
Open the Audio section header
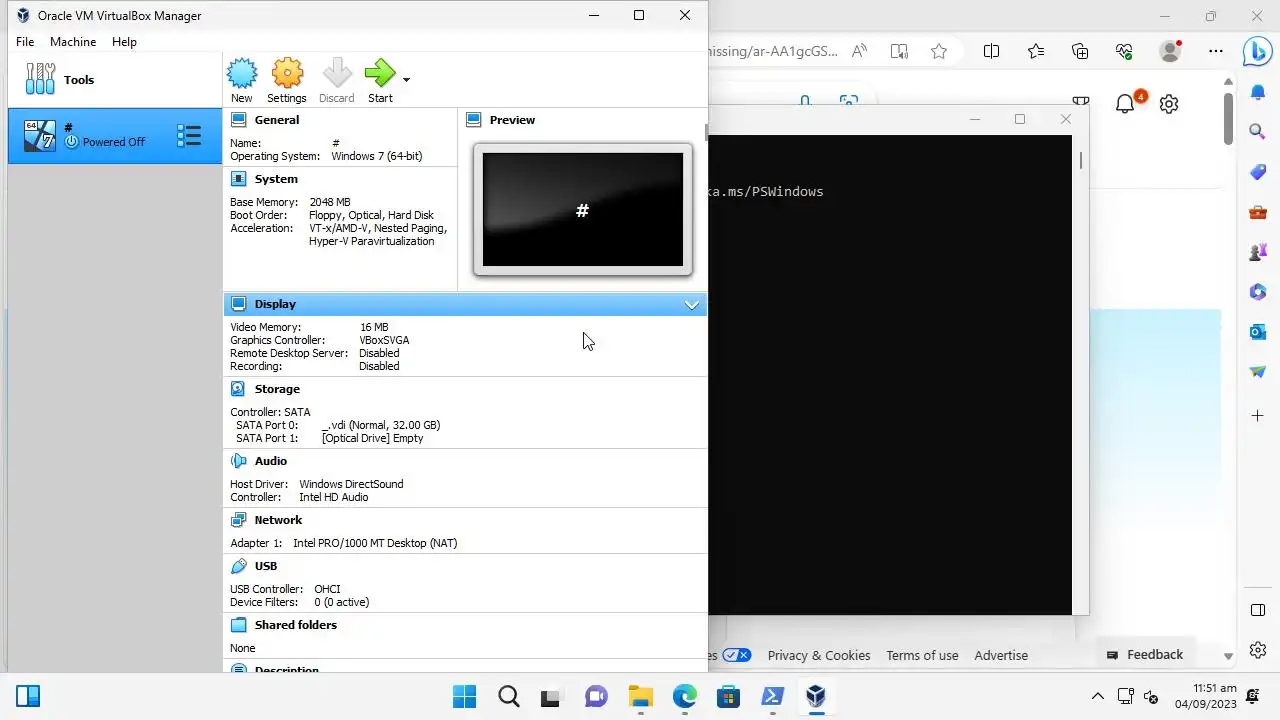(271, 461)
